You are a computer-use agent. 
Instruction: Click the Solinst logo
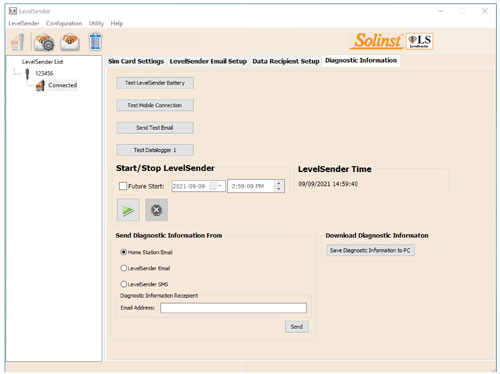(377, 41)
